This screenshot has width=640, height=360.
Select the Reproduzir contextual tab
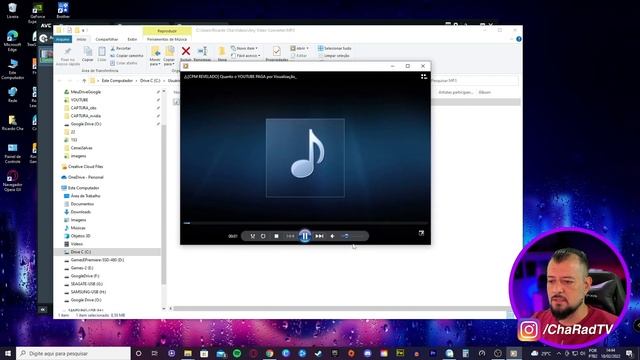(x=167, y=31)
